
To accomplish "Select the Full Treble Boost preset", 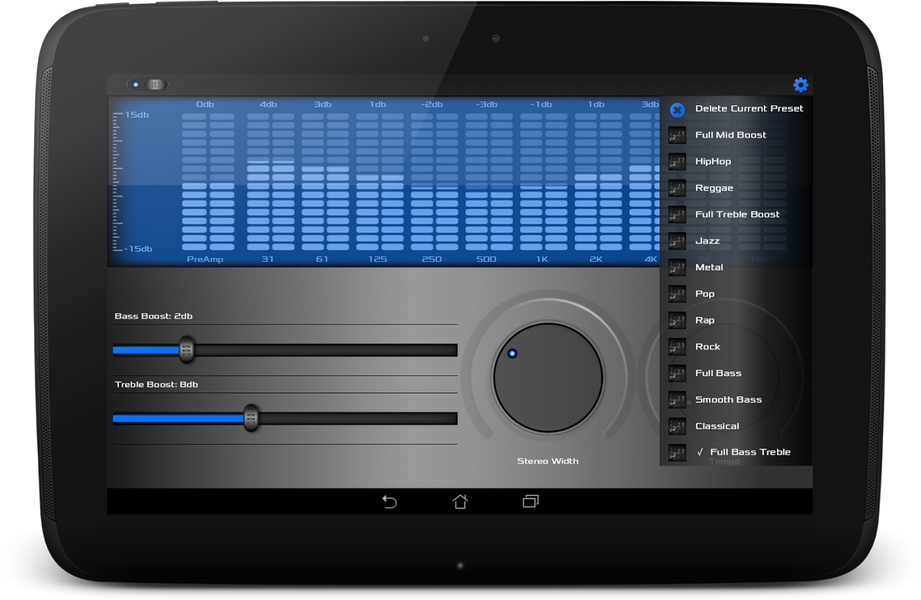I will (736, 214).
